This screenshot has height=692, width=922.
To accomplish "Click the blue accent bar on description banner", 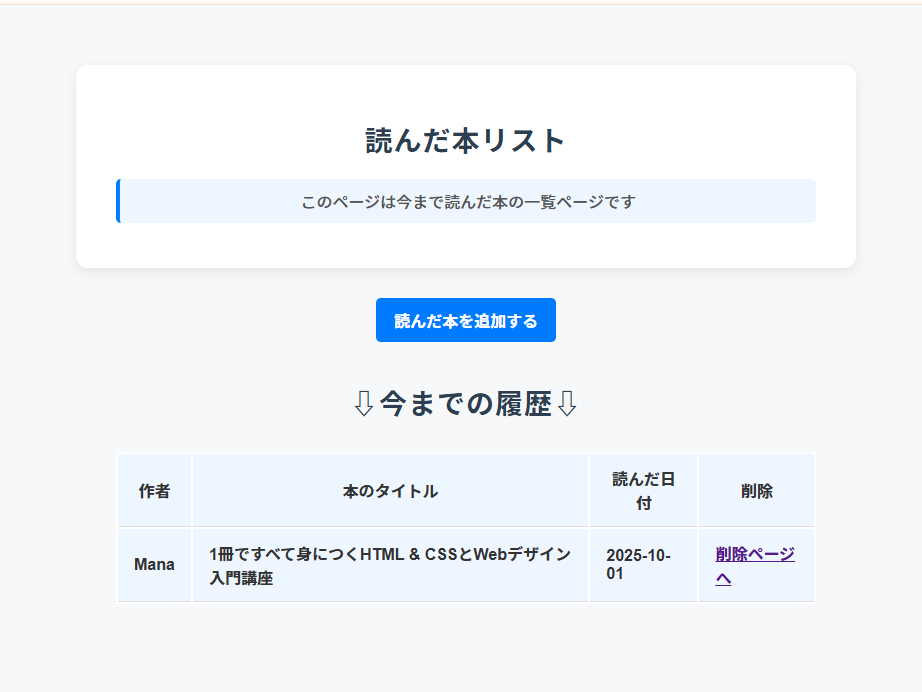I will (x=118, y=201).
